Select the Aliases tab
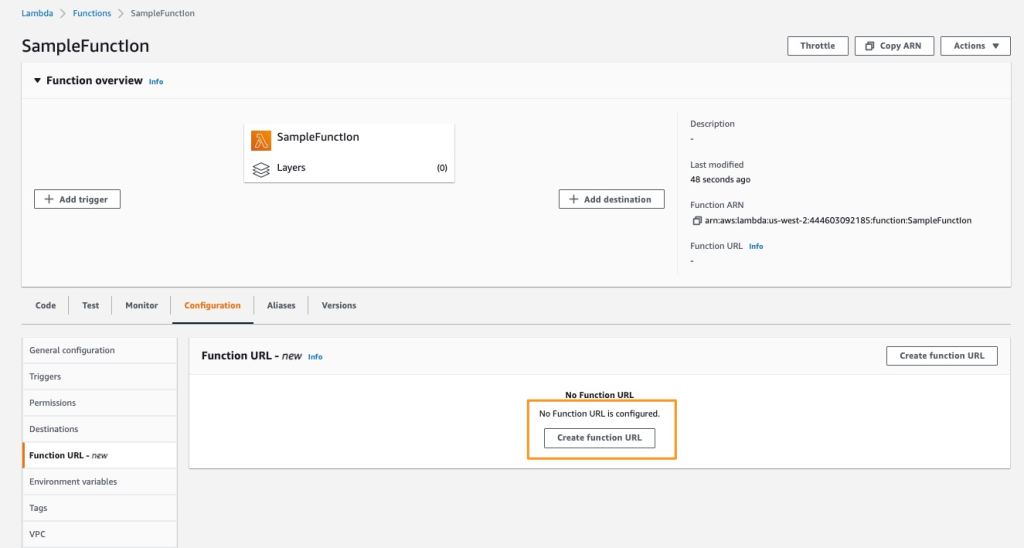1024x548 pixels. coord(281,305)
